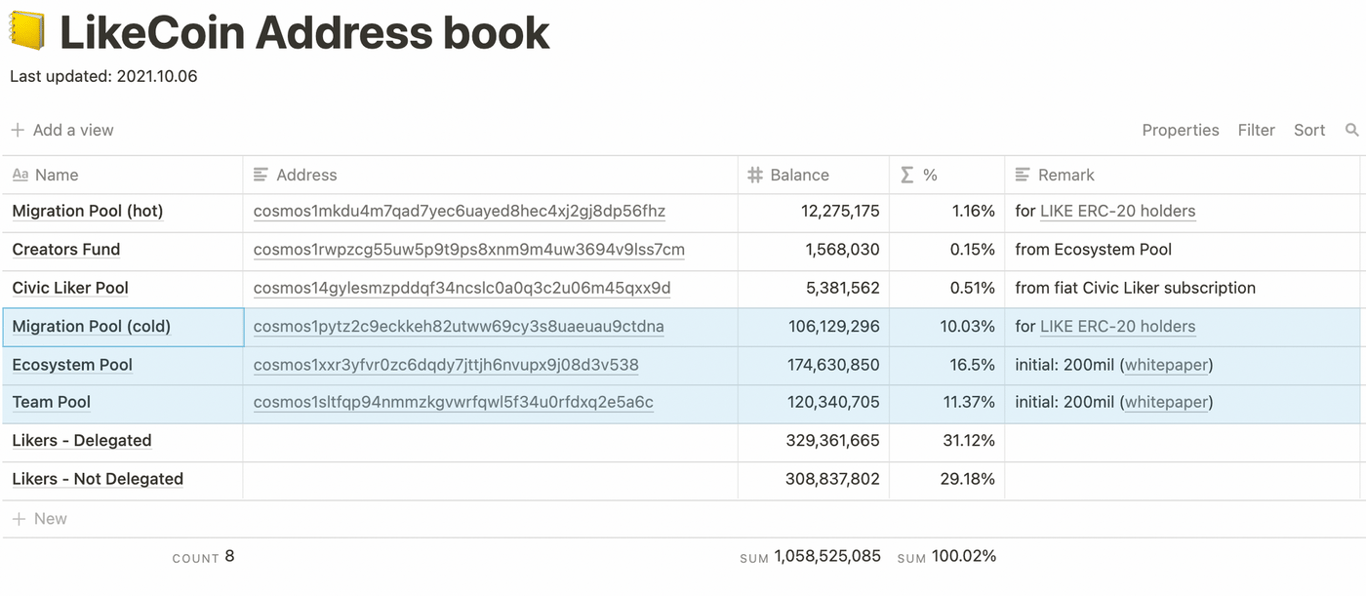The height and width of the screenshot is (596, 1366).
Task: Click the from Ecosystem Pool remark
Action: coord(1093,249)
